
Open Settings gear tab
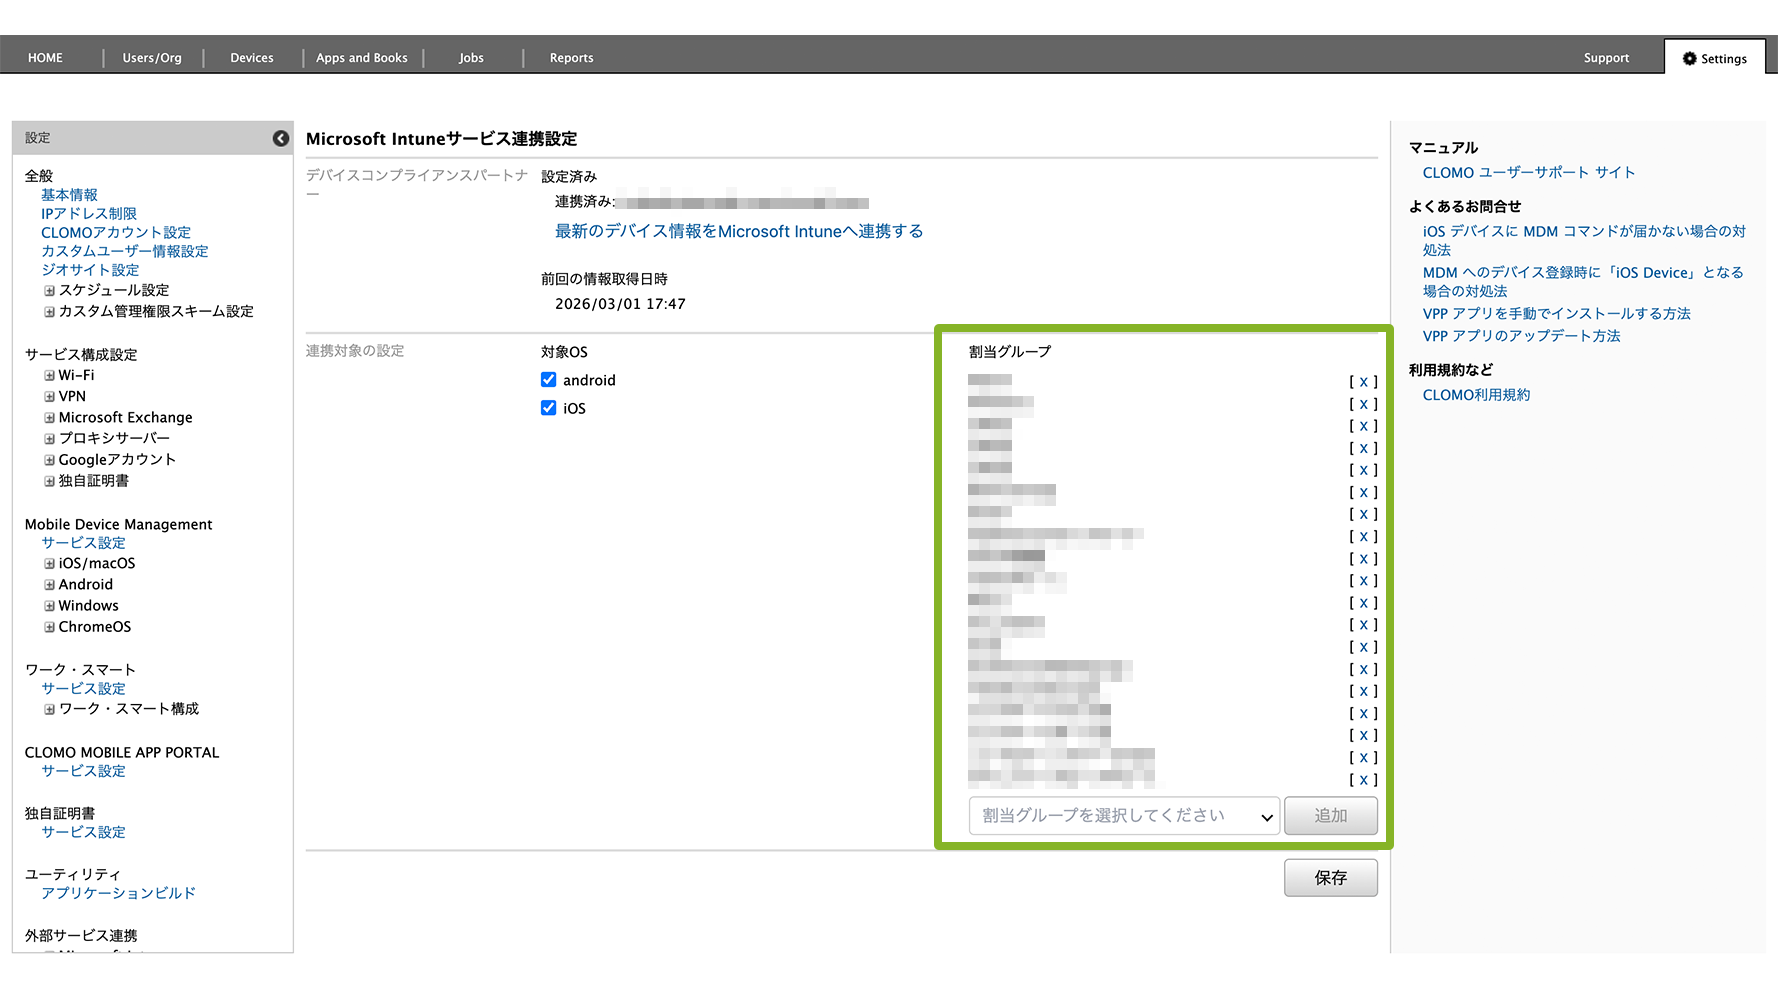tap(1715, 58)
